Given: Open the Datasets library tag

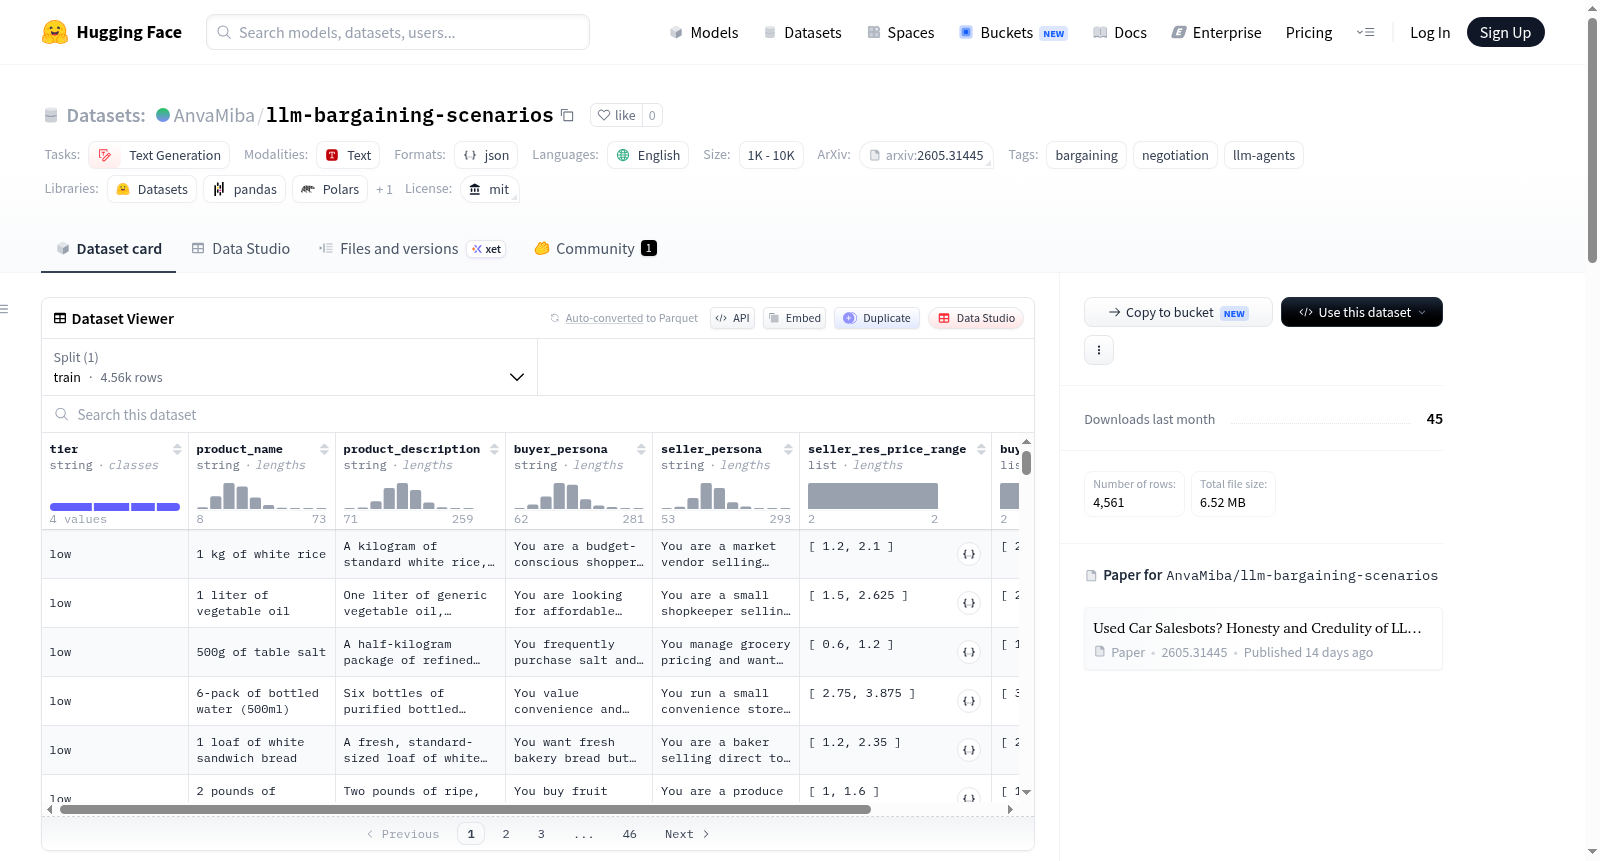Looking at the screenshot, I should pos(152,189).
